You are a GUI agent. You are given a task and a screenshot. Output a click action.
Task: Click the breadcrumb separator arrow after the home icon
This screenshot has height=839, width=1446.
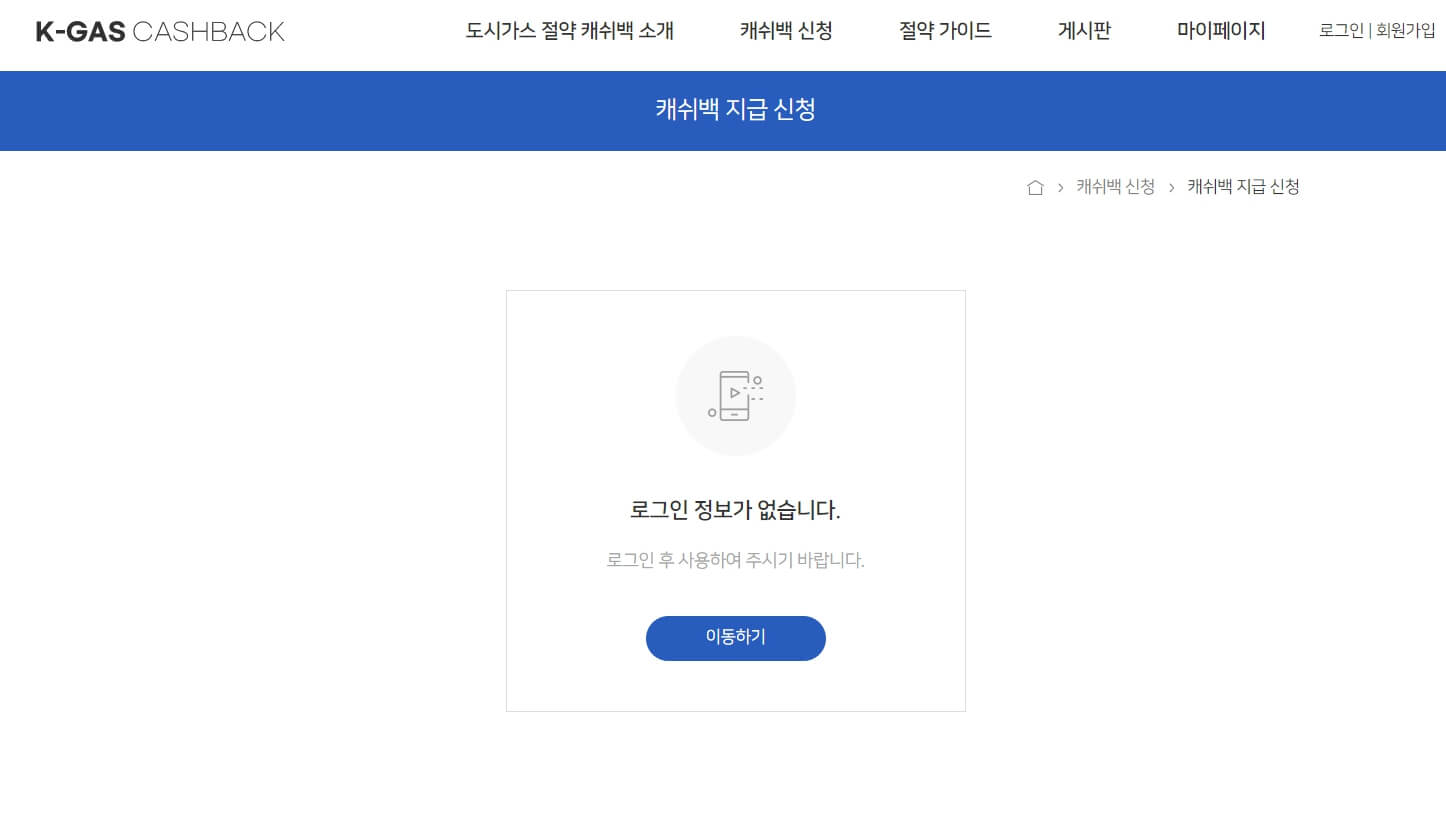[x=1060, y=186]
